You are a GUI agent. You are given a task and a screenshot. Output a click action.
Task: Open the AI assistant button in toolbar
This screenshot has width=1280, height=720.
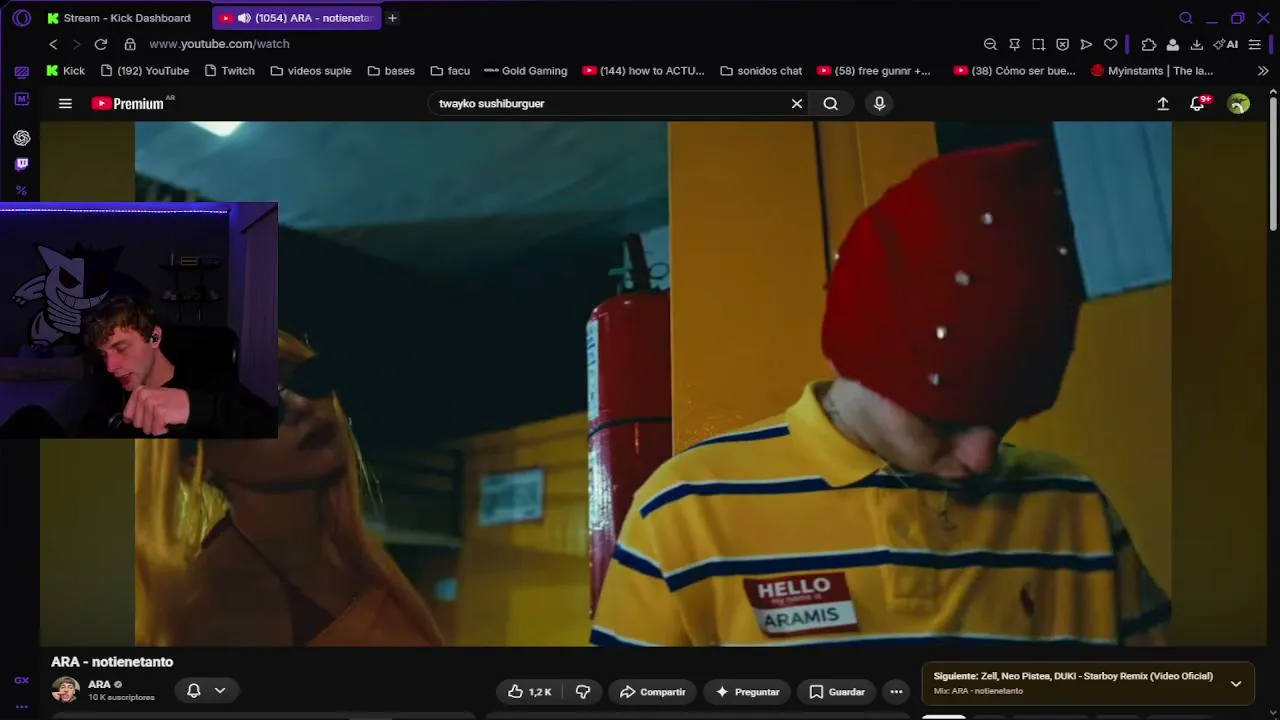tap(1226, 44)
